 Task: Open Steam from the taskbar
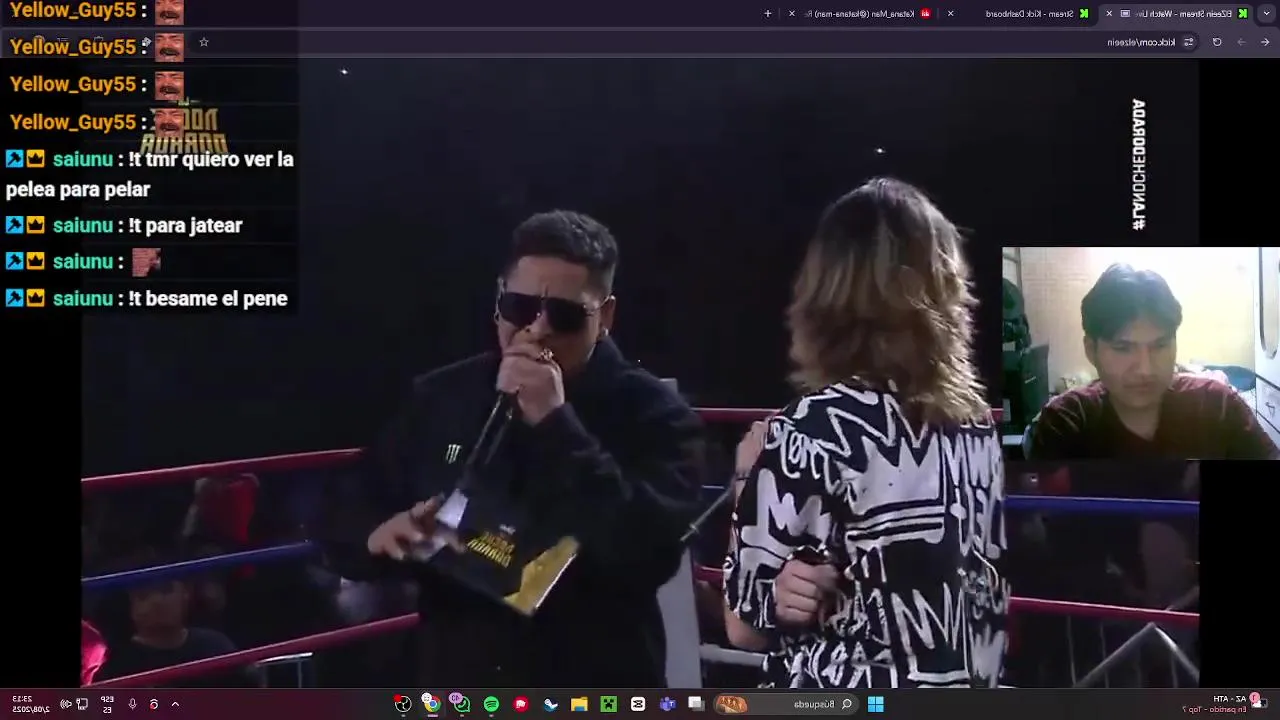pos(550,704)
